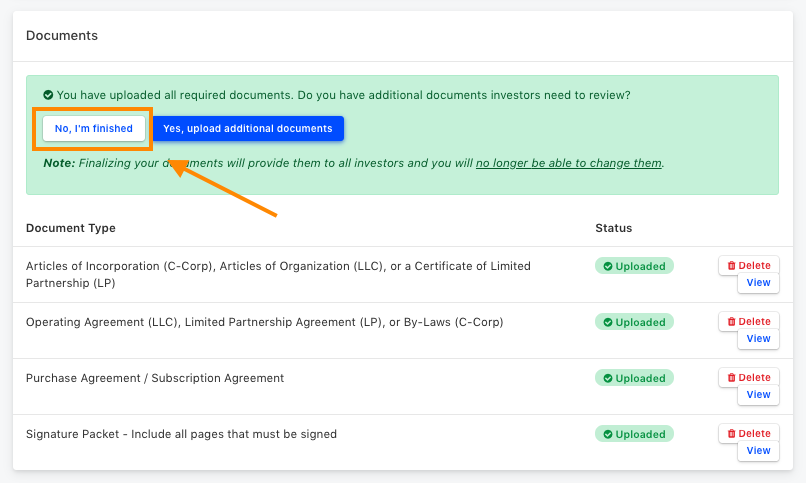The height and width of the screenshot is (483, 806).
Task: View the Signature Packet document
Action: [x=758, y=451]
